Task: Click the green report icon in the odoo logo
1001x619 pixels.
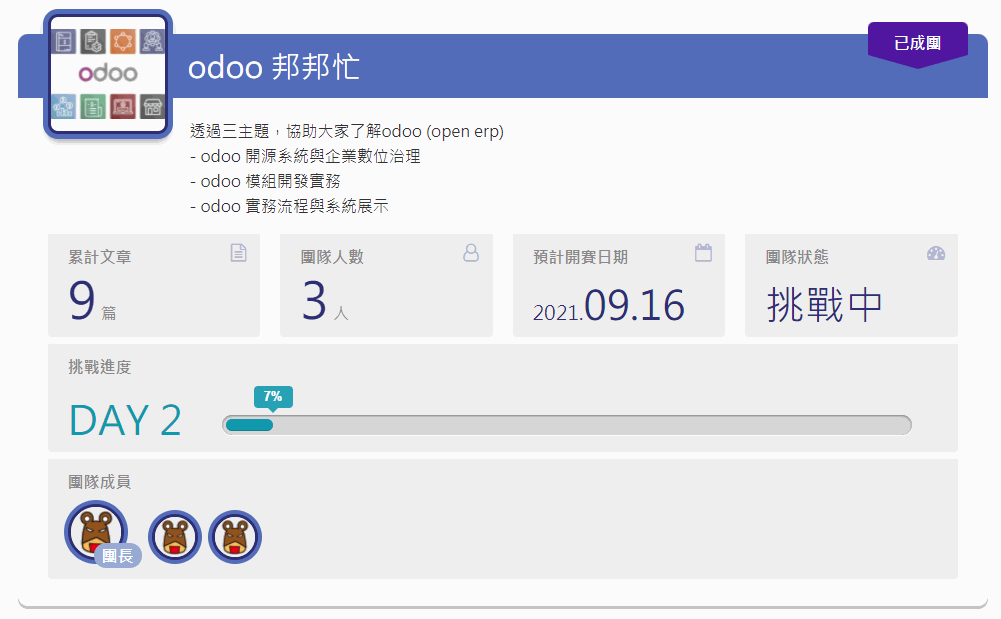Action: point(95,106)
